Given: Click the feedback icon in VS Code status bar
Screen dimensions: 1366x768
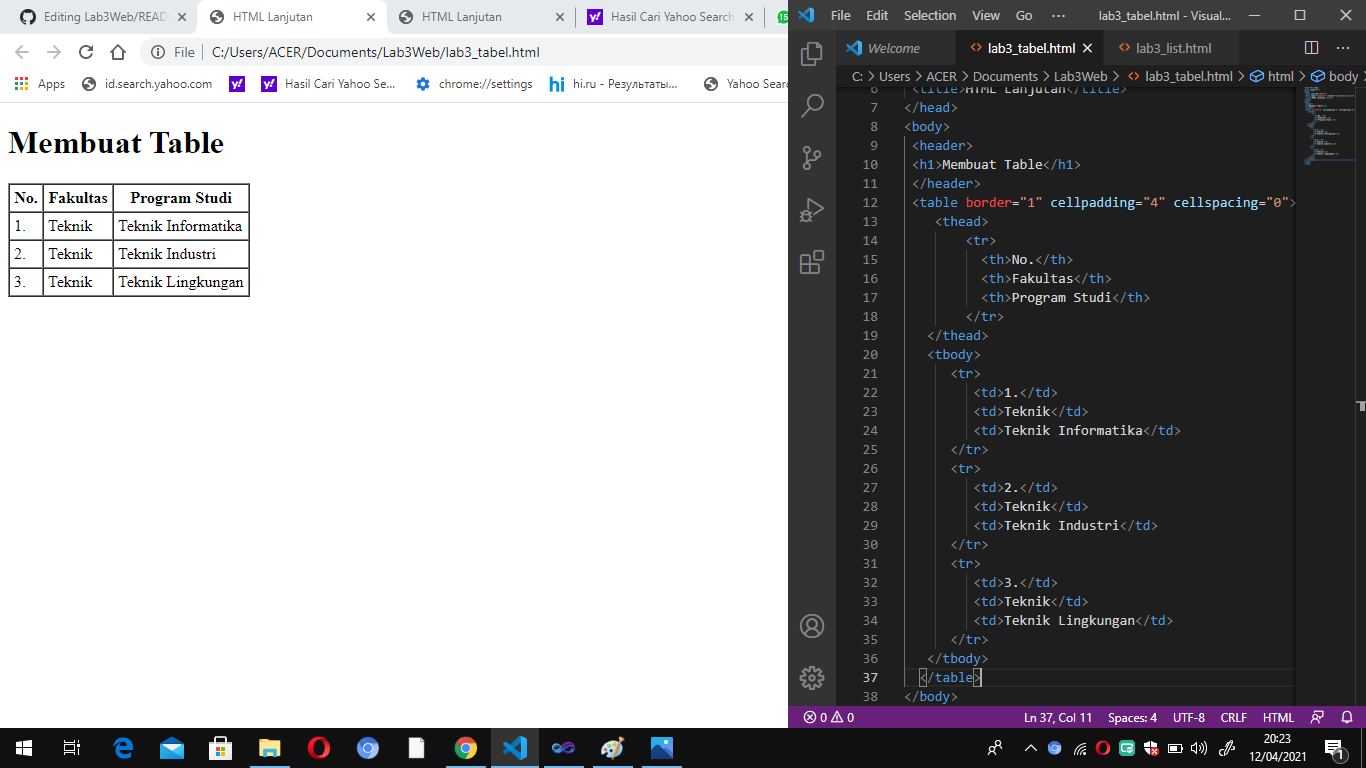Looking at the screenshot, I should [x=1317, y=717].
